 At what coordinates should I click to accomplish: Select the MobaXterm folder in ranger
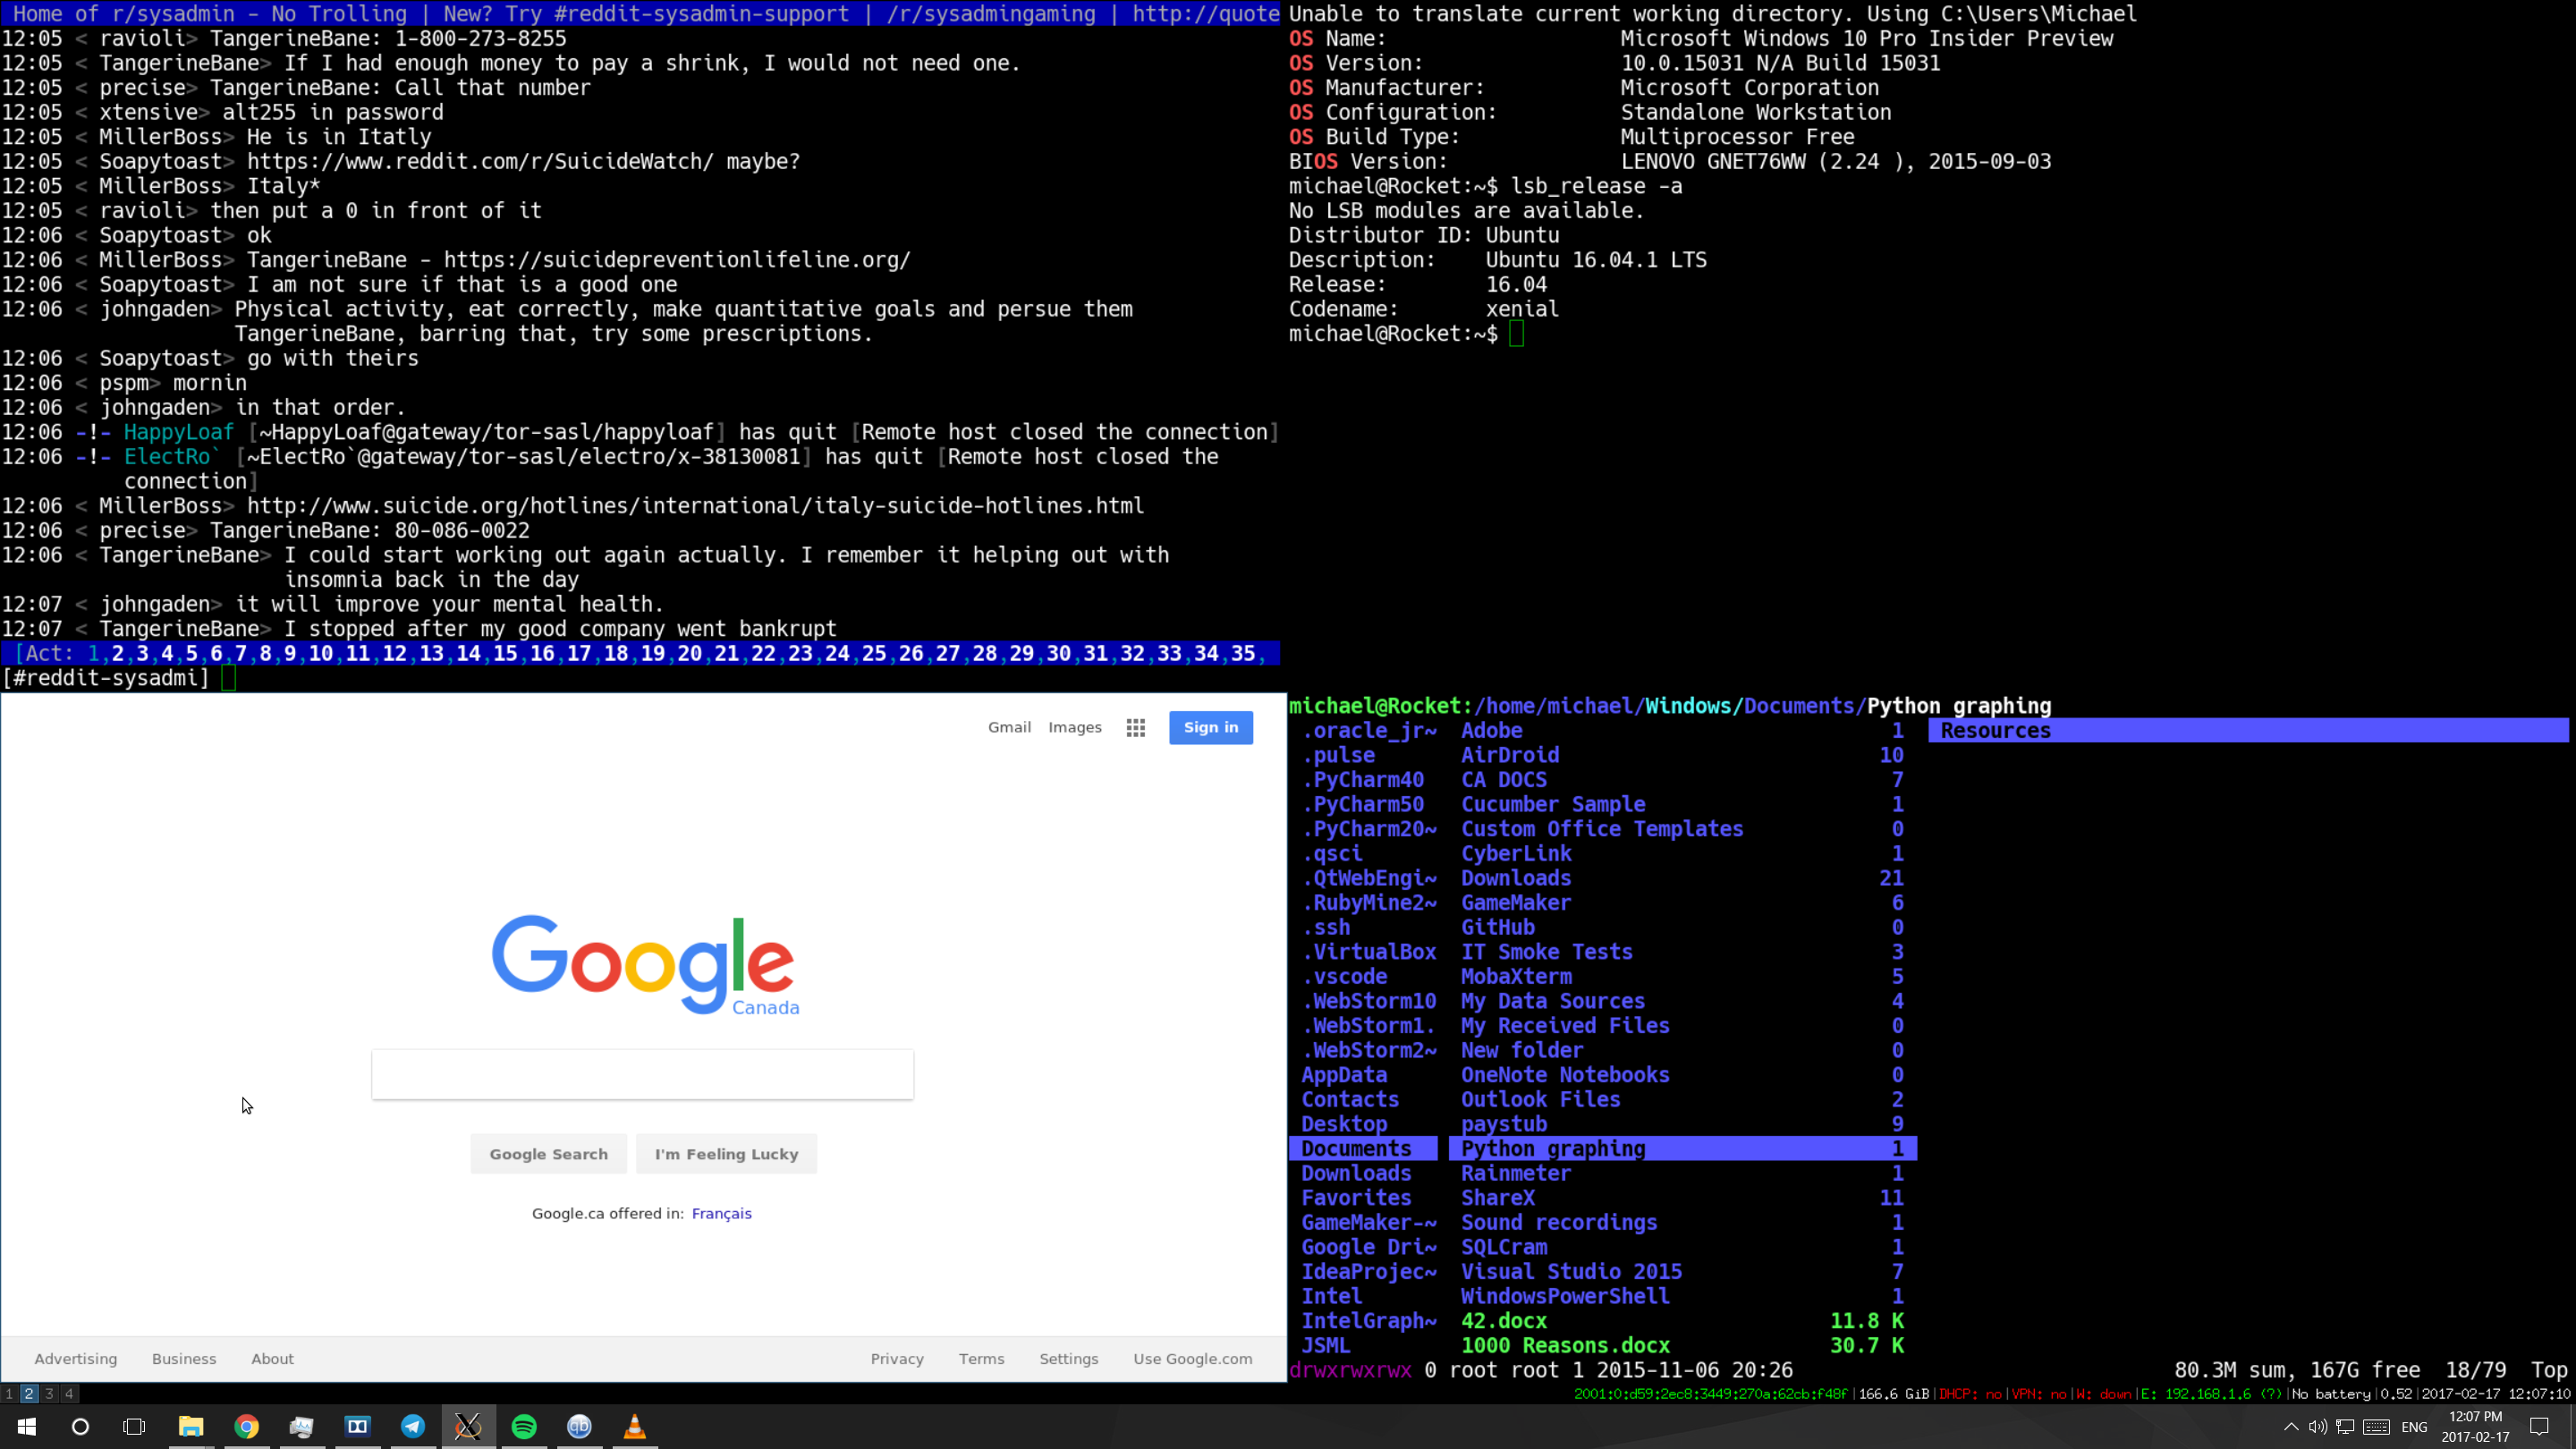(x=1682, y=977)
